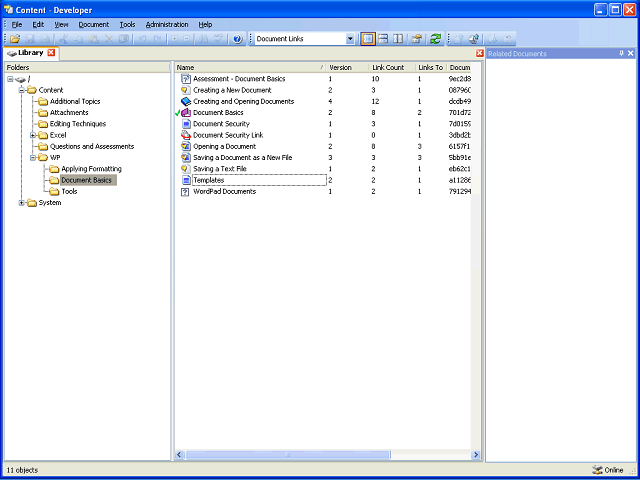This screenshot has width=640, height=480.
Task: Click the Online status indicator
Action: pyautogui.click(x=608, y=470)
